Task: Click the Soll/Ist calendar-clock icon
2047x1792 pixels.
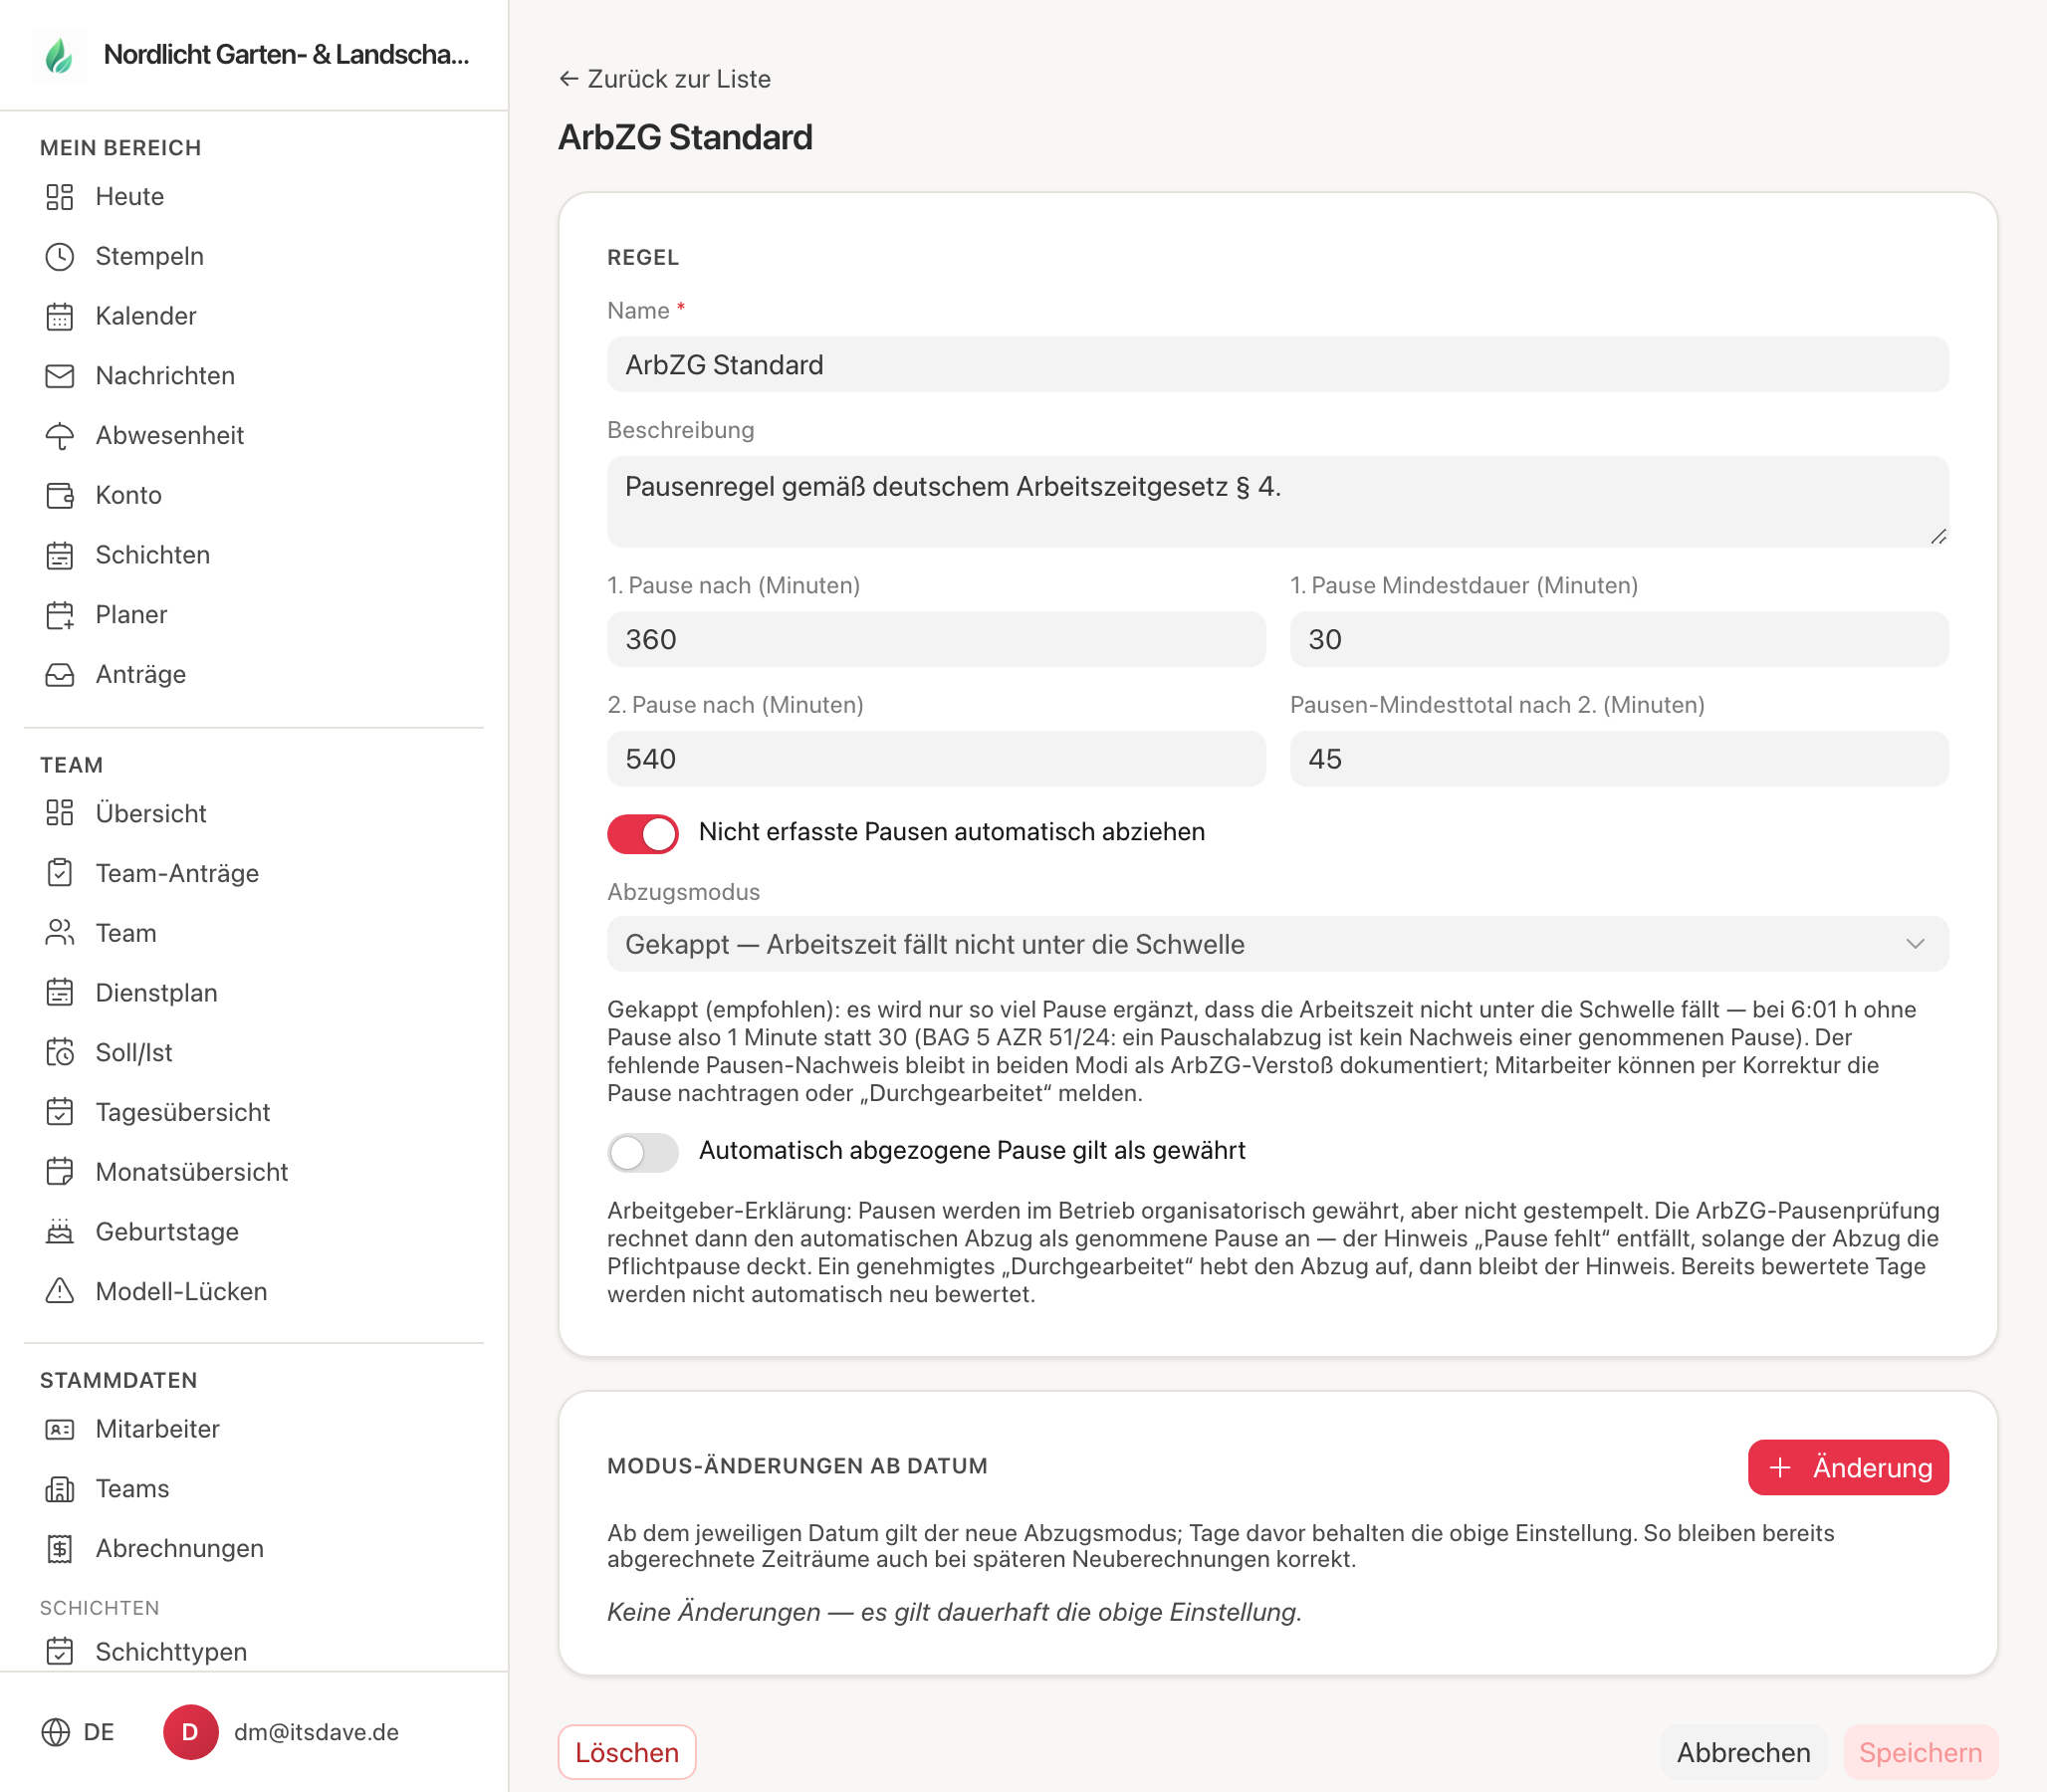Action: tap(59, 1053)
